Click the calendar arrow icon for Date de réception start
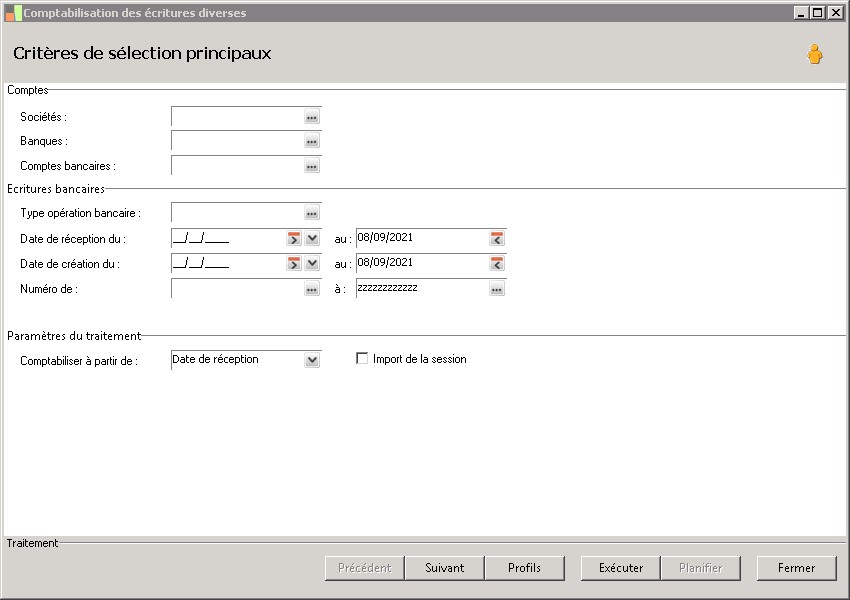850x600 pixels. point(294,238)
